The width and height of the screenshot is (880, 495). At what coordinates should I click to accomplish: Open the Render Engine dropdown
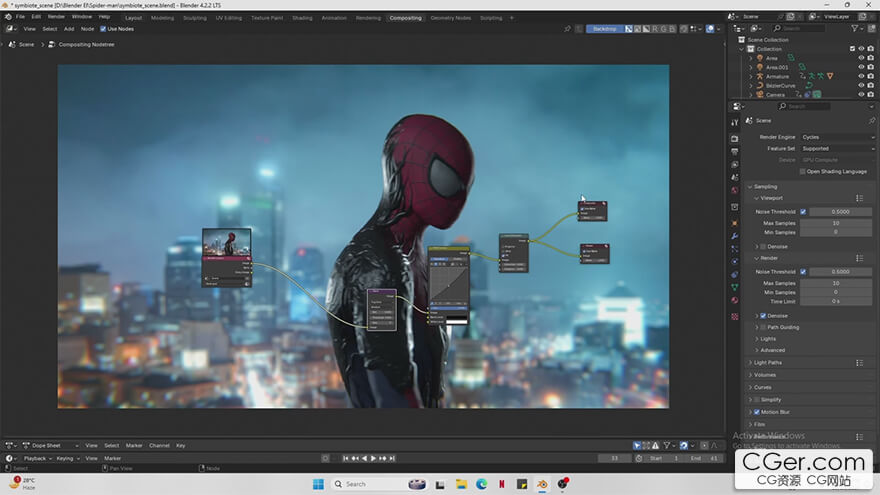(837, 137)
